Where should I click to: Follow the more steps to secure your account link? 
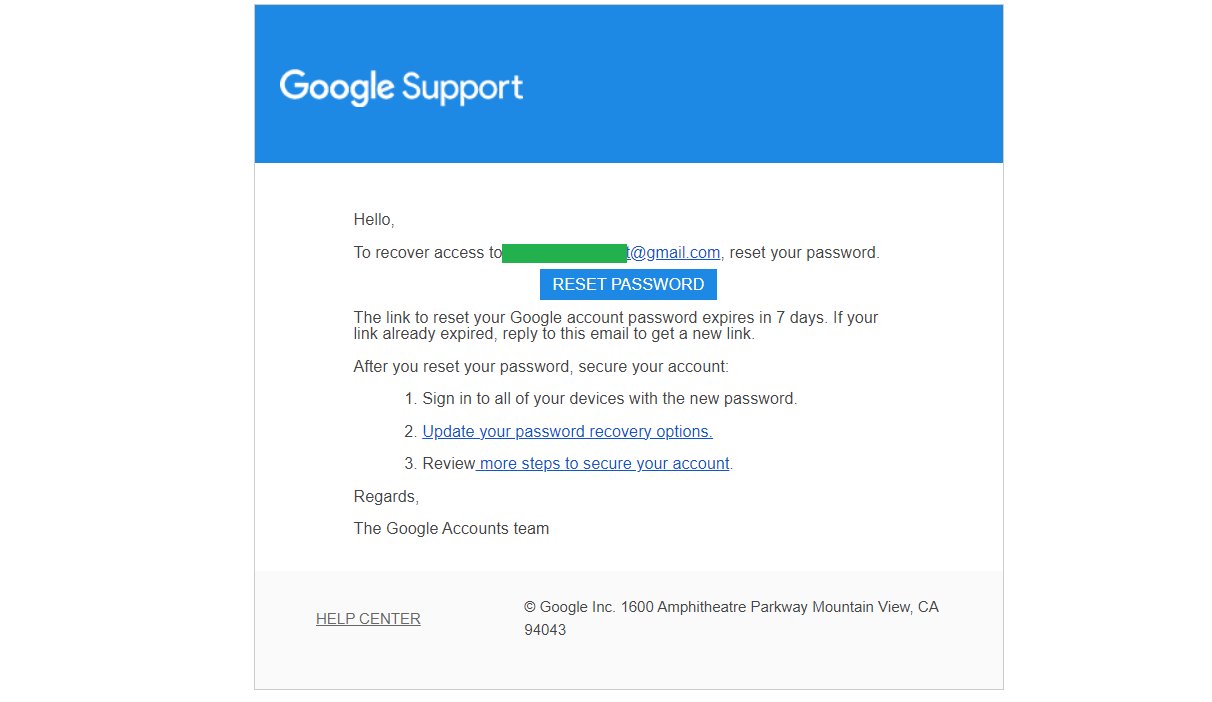pos(603,464)
